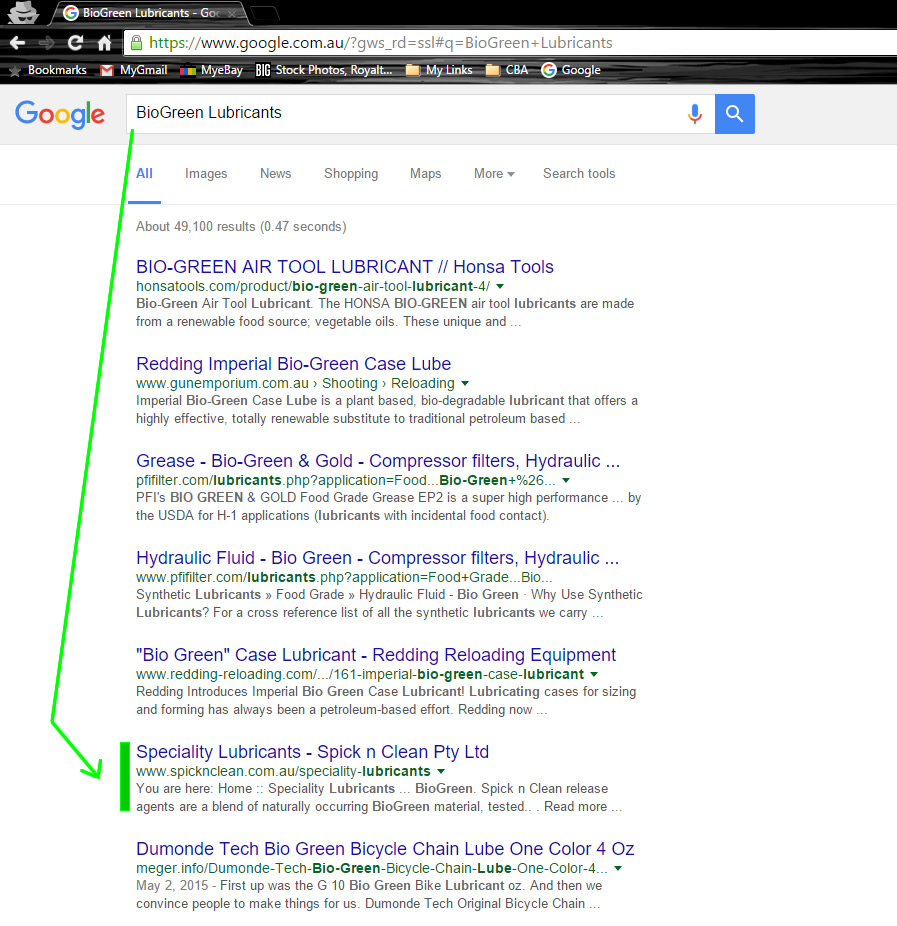This screenshot has height=926, width=897.
Task: Close the BioGreen Lubricants browser tab
Action: (232, 13)
